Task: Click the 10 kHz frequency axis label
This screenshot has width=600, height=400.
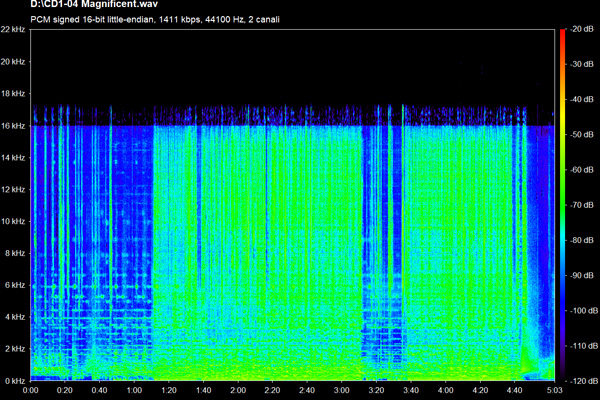Action: 13,221
